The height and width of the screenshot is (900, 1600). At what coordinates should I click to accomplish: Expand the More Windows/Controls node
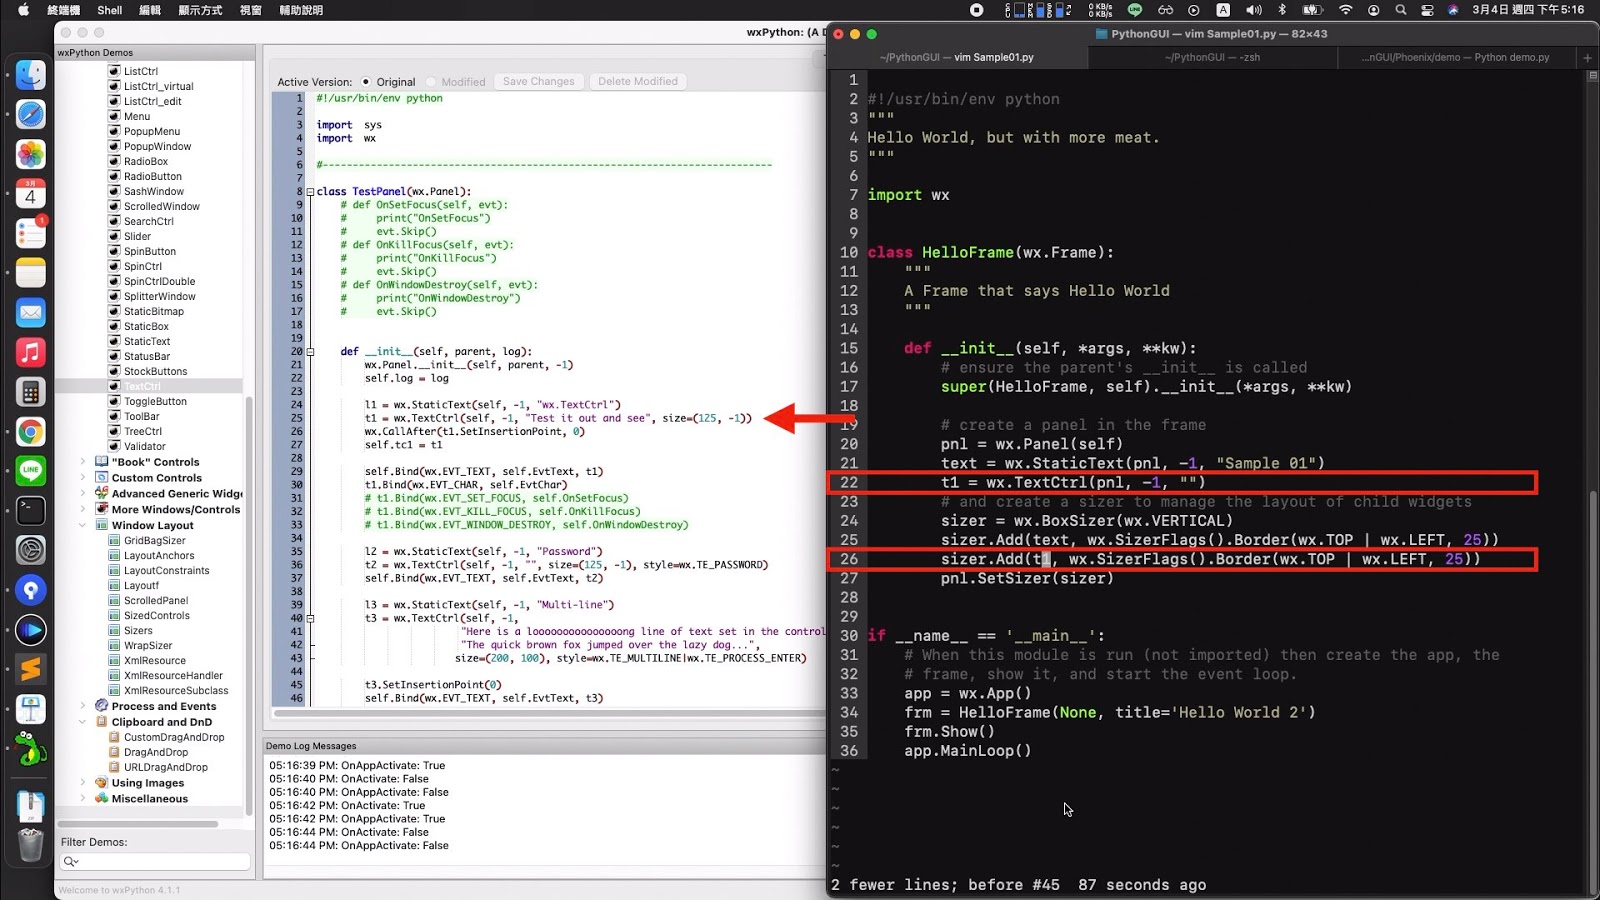coord(82,509)
